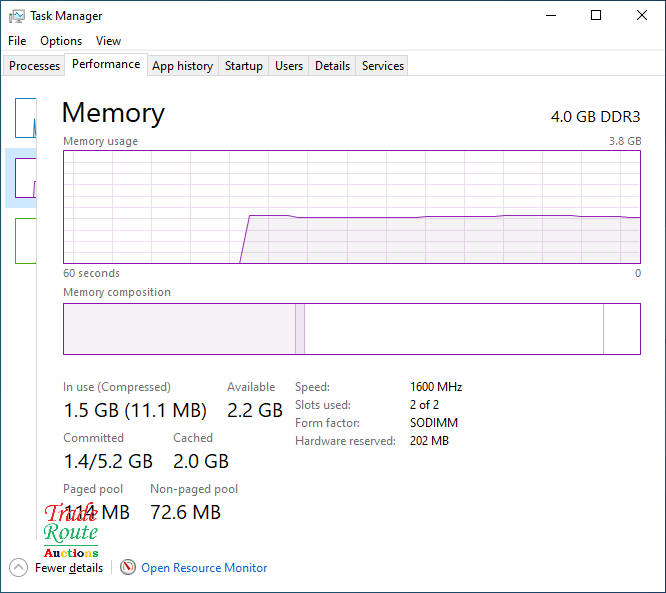Select the Performance tab
Screen dimensions: 666x593
click(x=106, y=64)
